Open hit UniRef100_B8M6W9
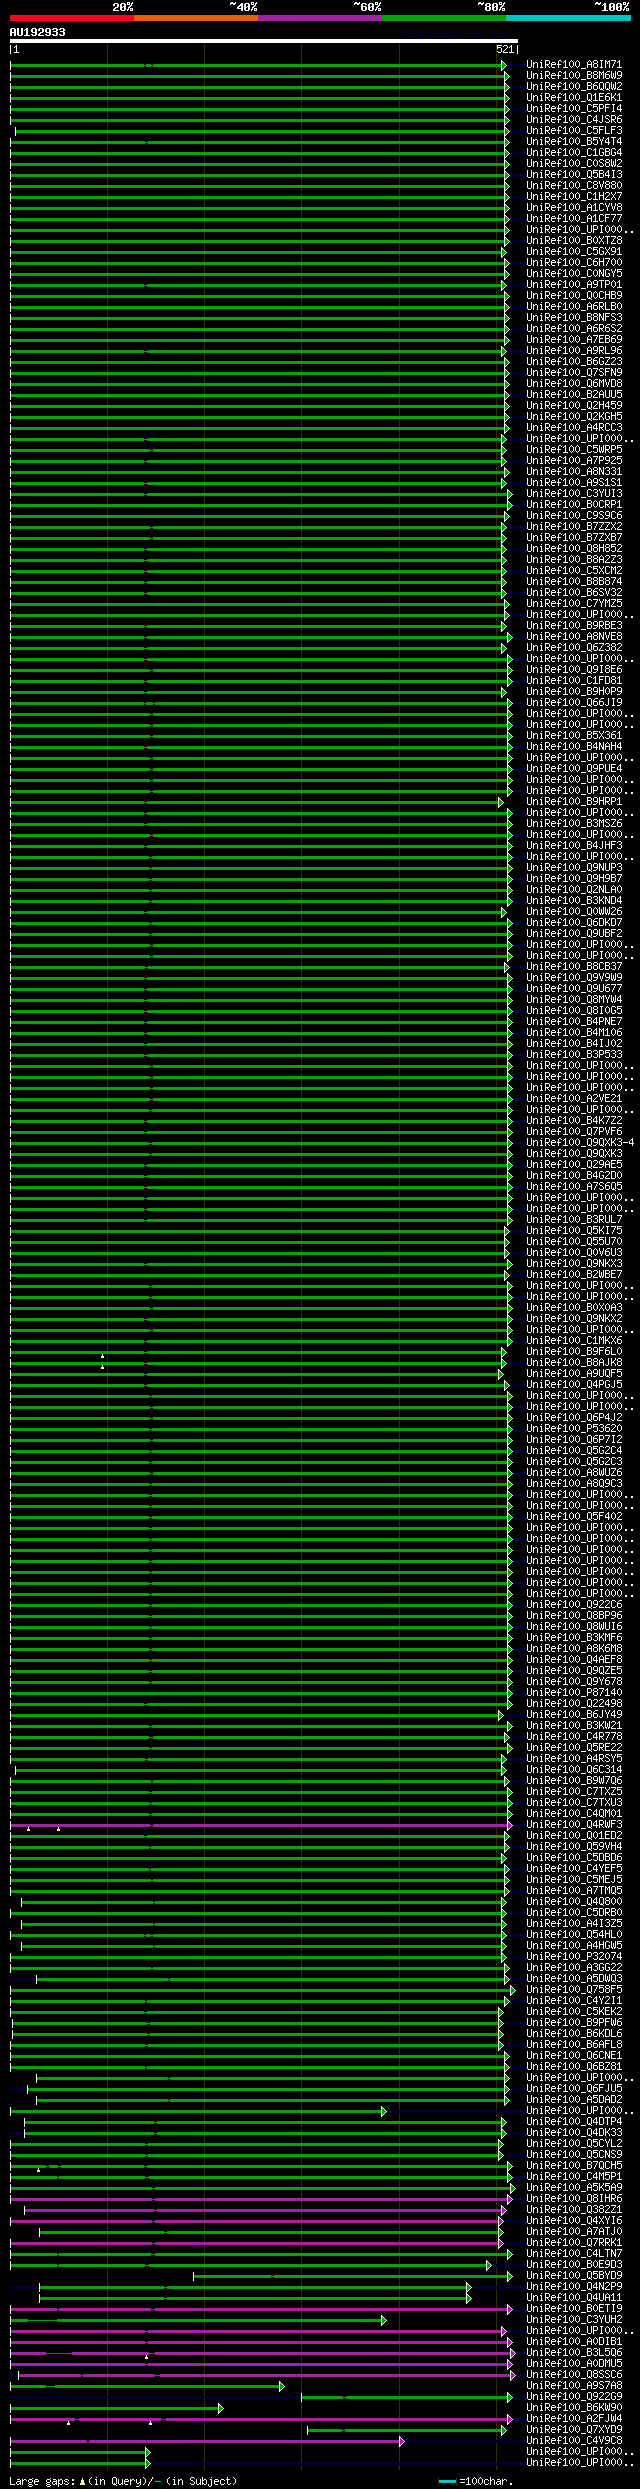Screen dimensions: 640x2489 (574, 76)
